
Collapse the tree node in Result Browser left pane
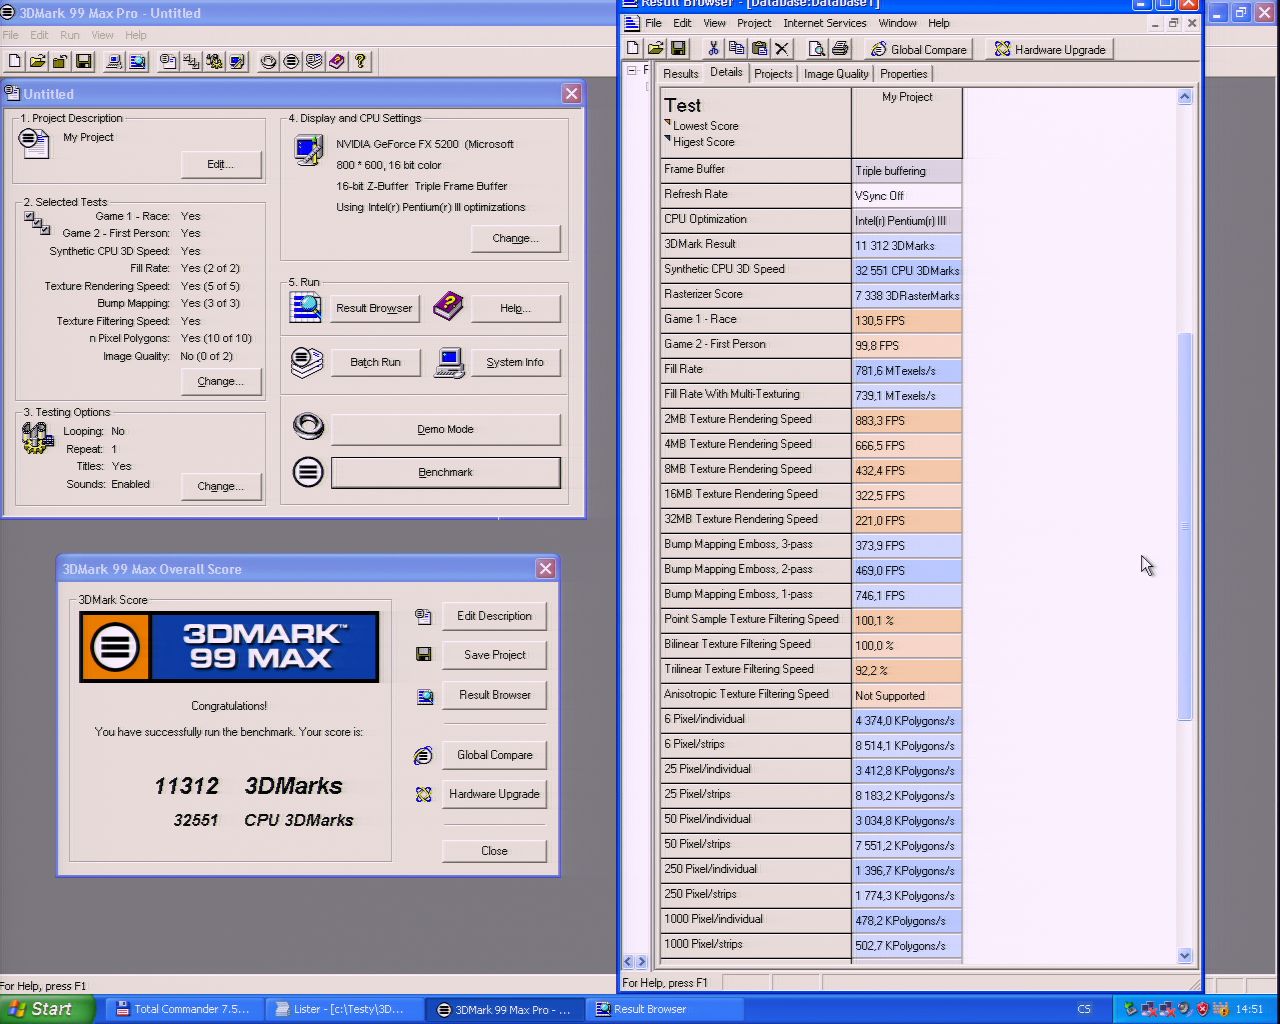click(x=632, y=71)
